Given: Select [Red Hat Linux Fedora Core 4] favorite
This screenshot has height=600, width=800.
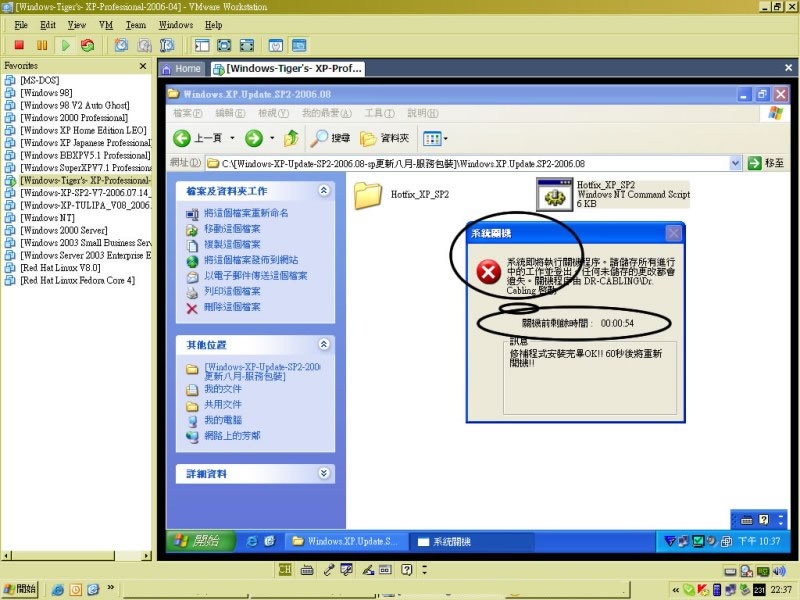Looking at the screenshot, I should (78, 280).
